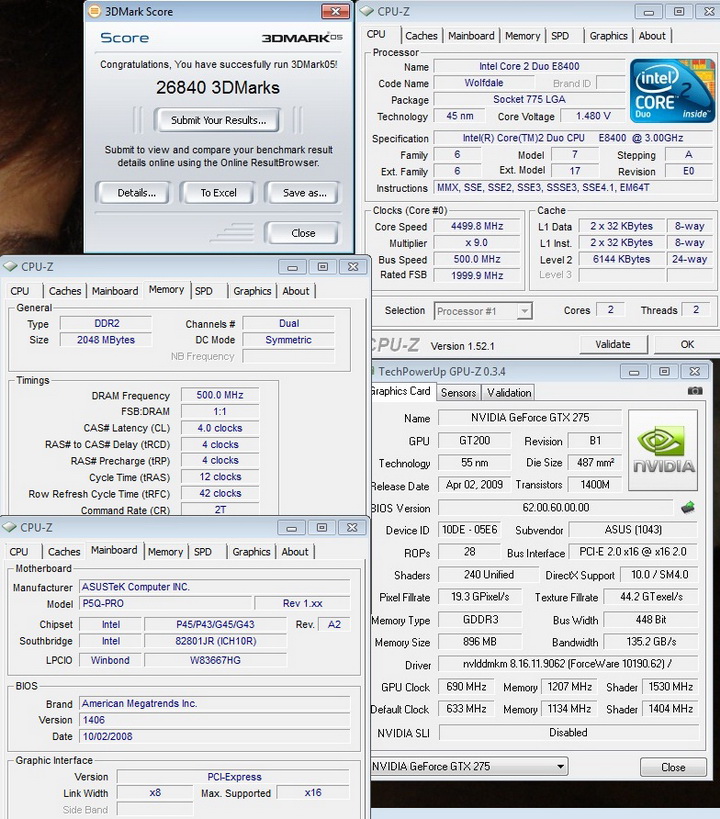Click Close button in 3DMark Score
This screenshot has width=720, height=819.
point(303,233)
